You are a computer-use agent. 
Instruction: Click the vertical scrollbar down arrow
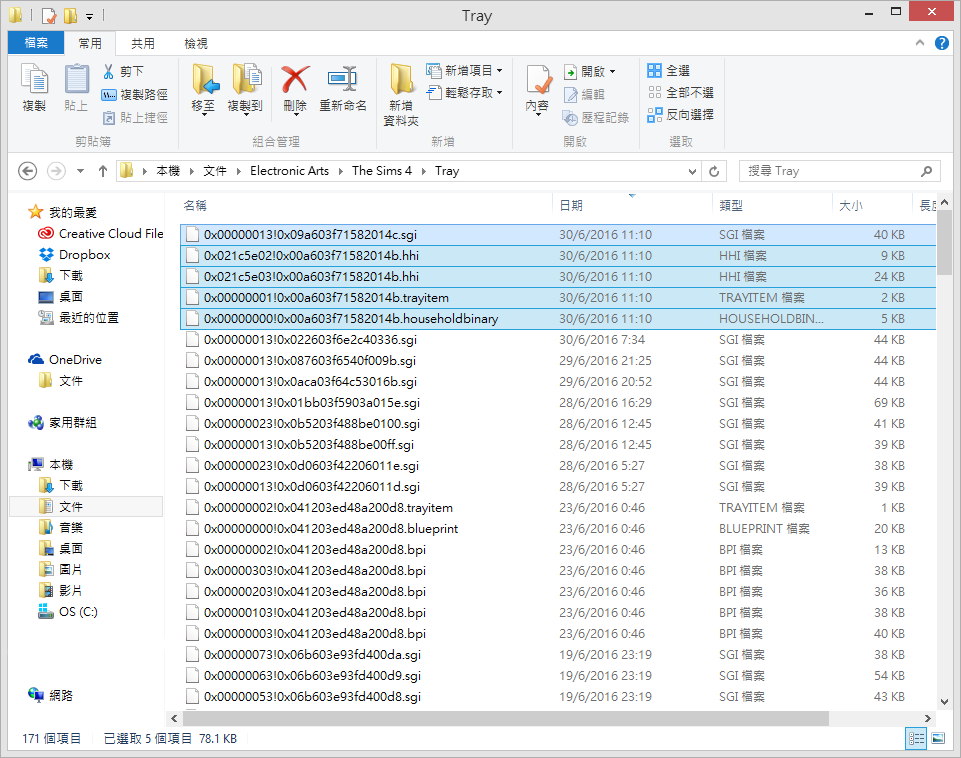(944, 702)
